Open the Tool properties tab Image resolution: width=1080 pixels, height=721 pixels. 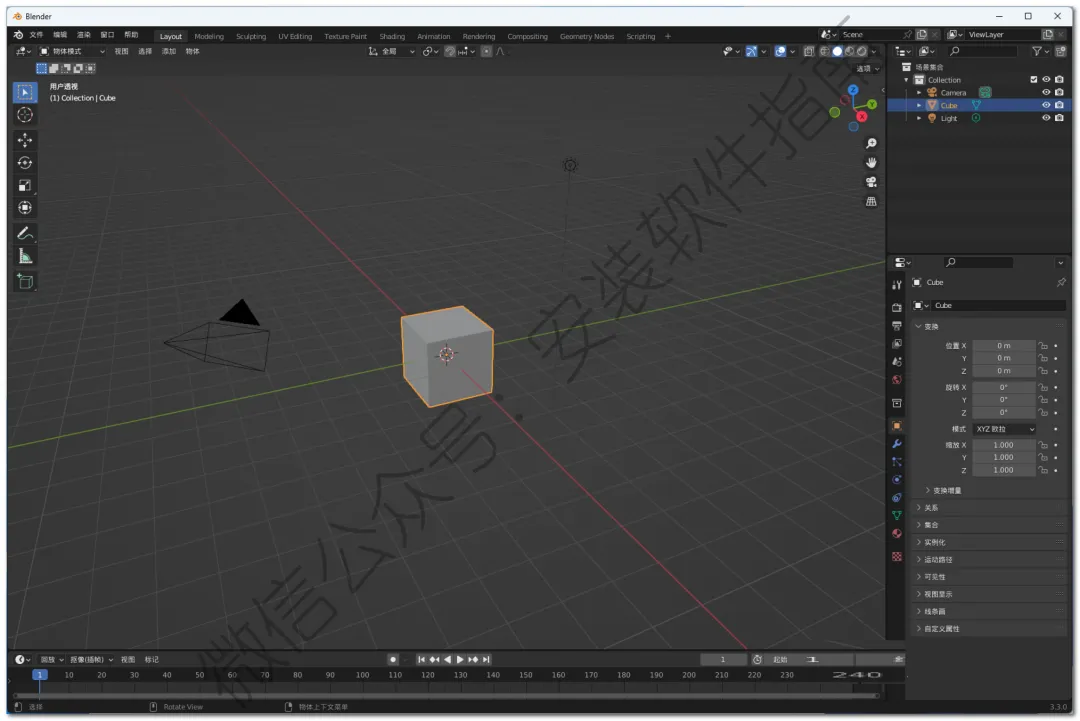coord(897,285)
